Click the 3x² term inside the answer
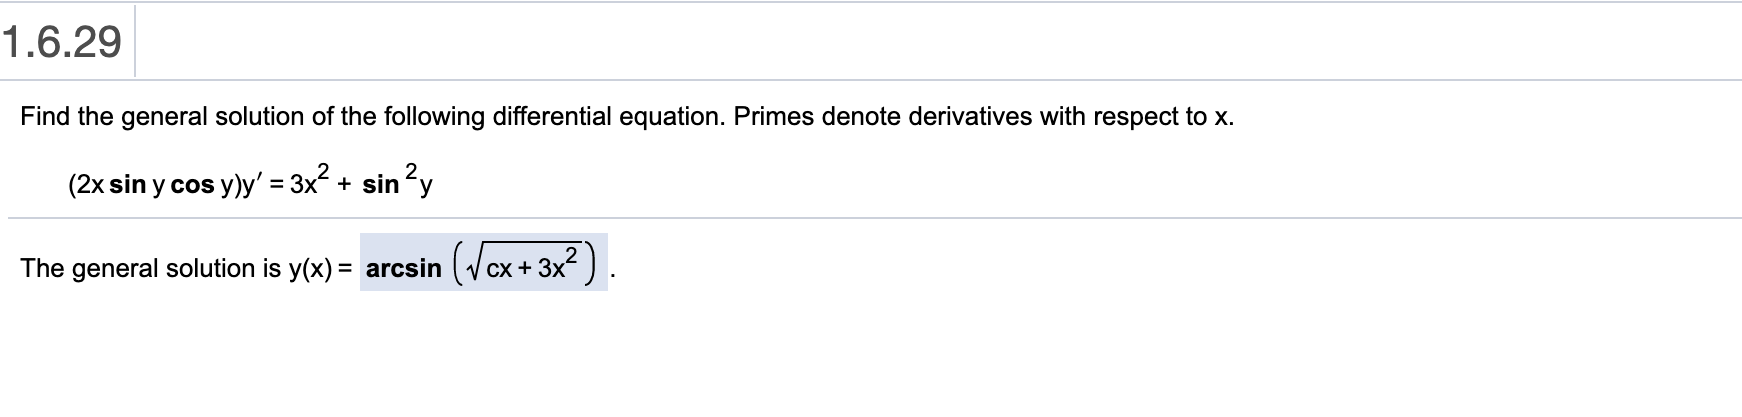1742x417 pixels. [x=557, y=264]
